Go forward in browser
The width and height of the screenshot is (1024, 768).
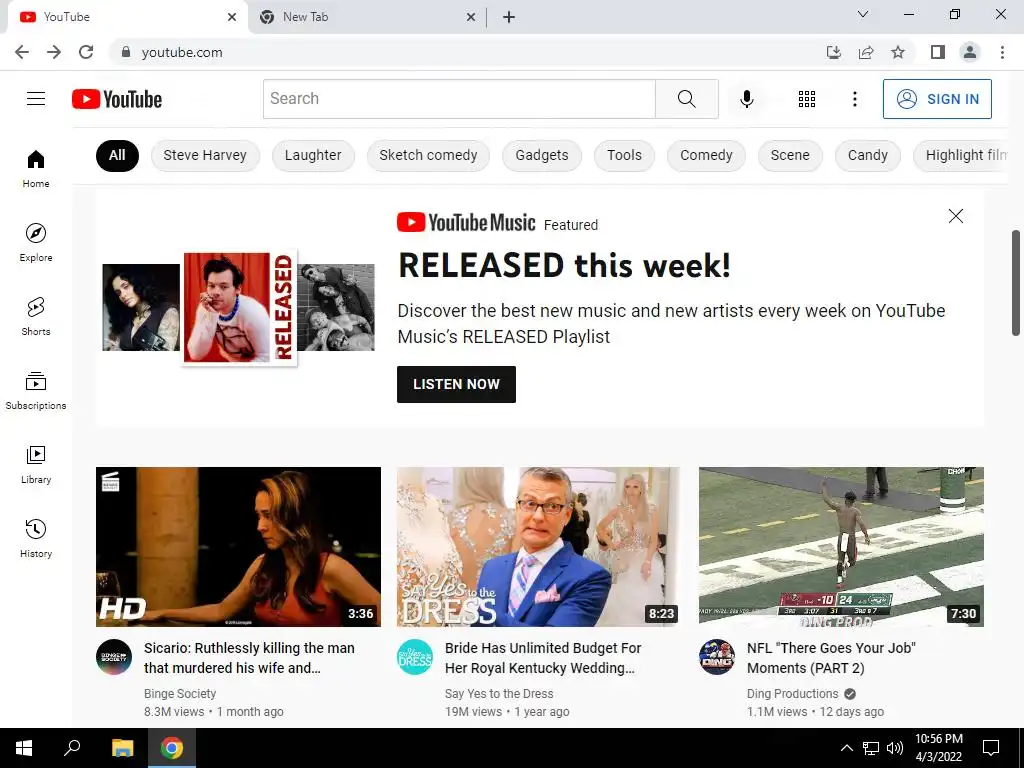pyautogui.click(x=54, y=52)
